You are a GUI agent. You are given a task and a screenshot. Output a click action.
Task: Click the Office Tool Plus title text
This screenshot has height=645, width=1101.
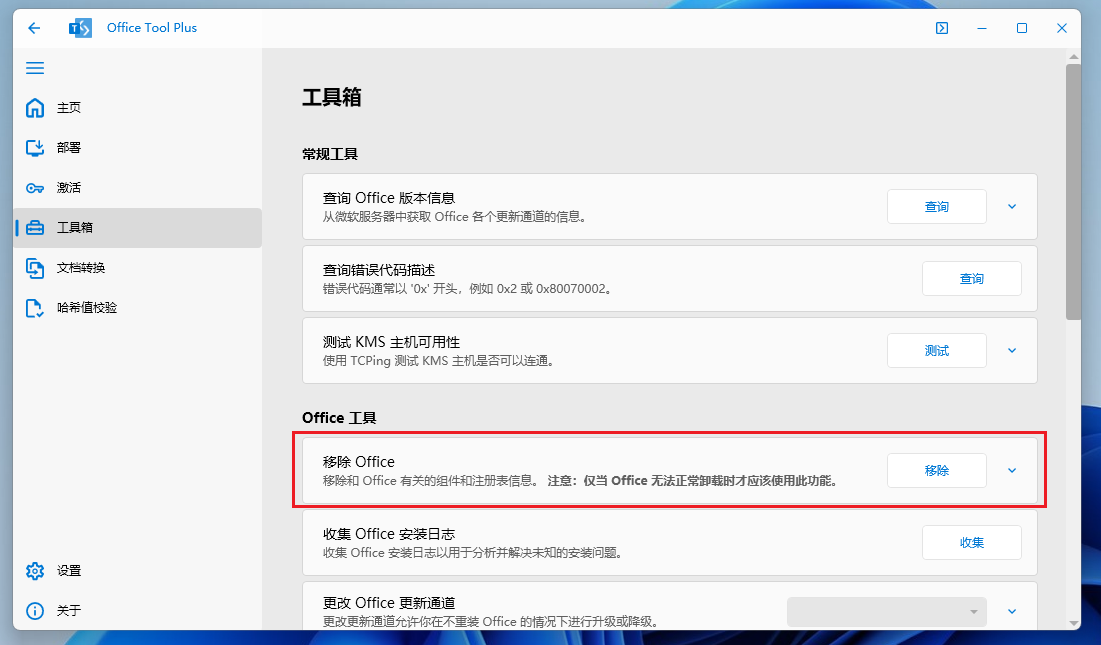pyautogui.click(x=152, y=28)
